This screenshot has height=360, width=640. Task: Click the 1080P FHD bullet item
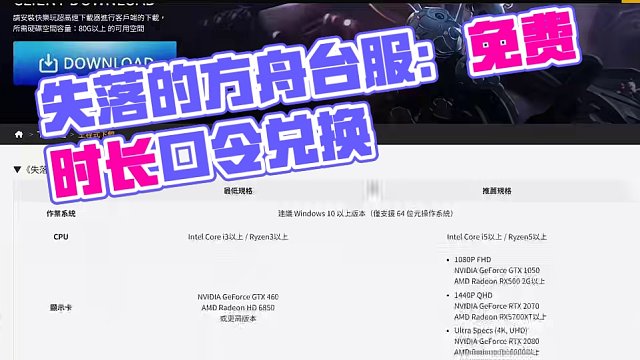click(473, 260)
